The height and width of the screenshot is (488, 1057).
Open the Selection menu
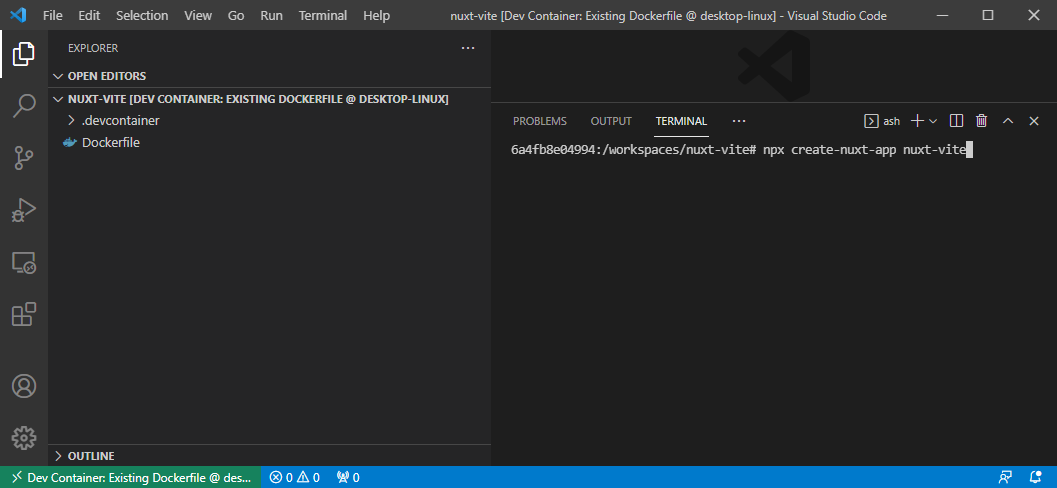click(x=142, y=16)
